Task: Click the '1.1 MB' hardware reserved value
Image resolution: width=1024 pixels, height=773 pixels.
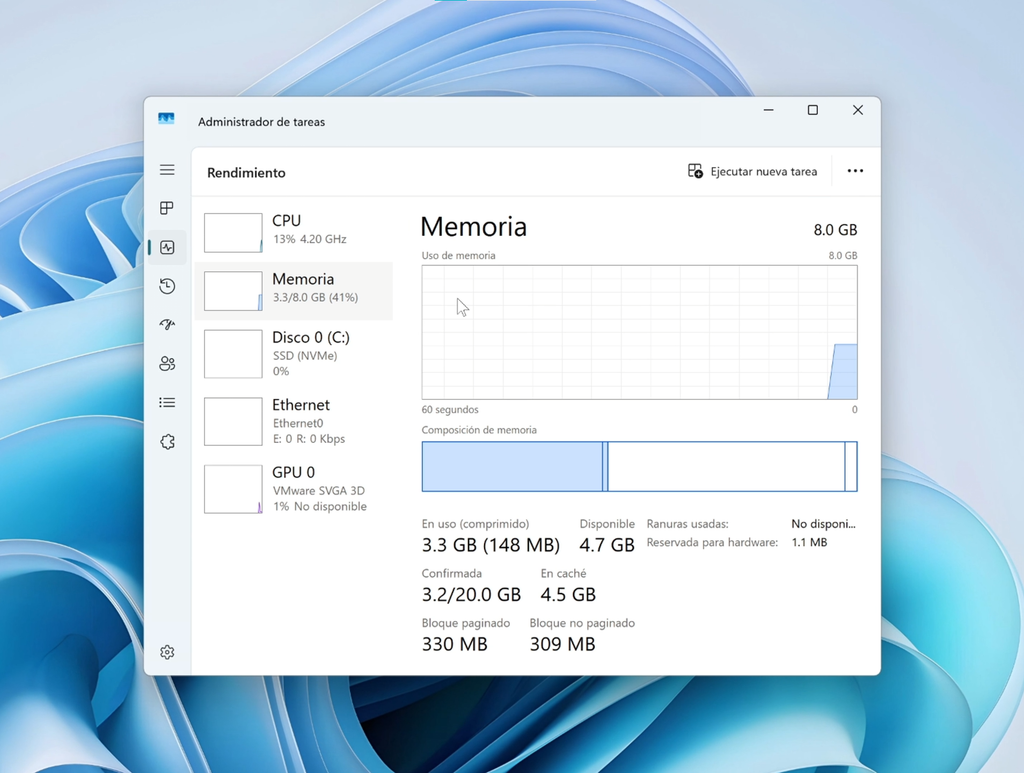Action: pyautogui.click(x=809, y=542)
